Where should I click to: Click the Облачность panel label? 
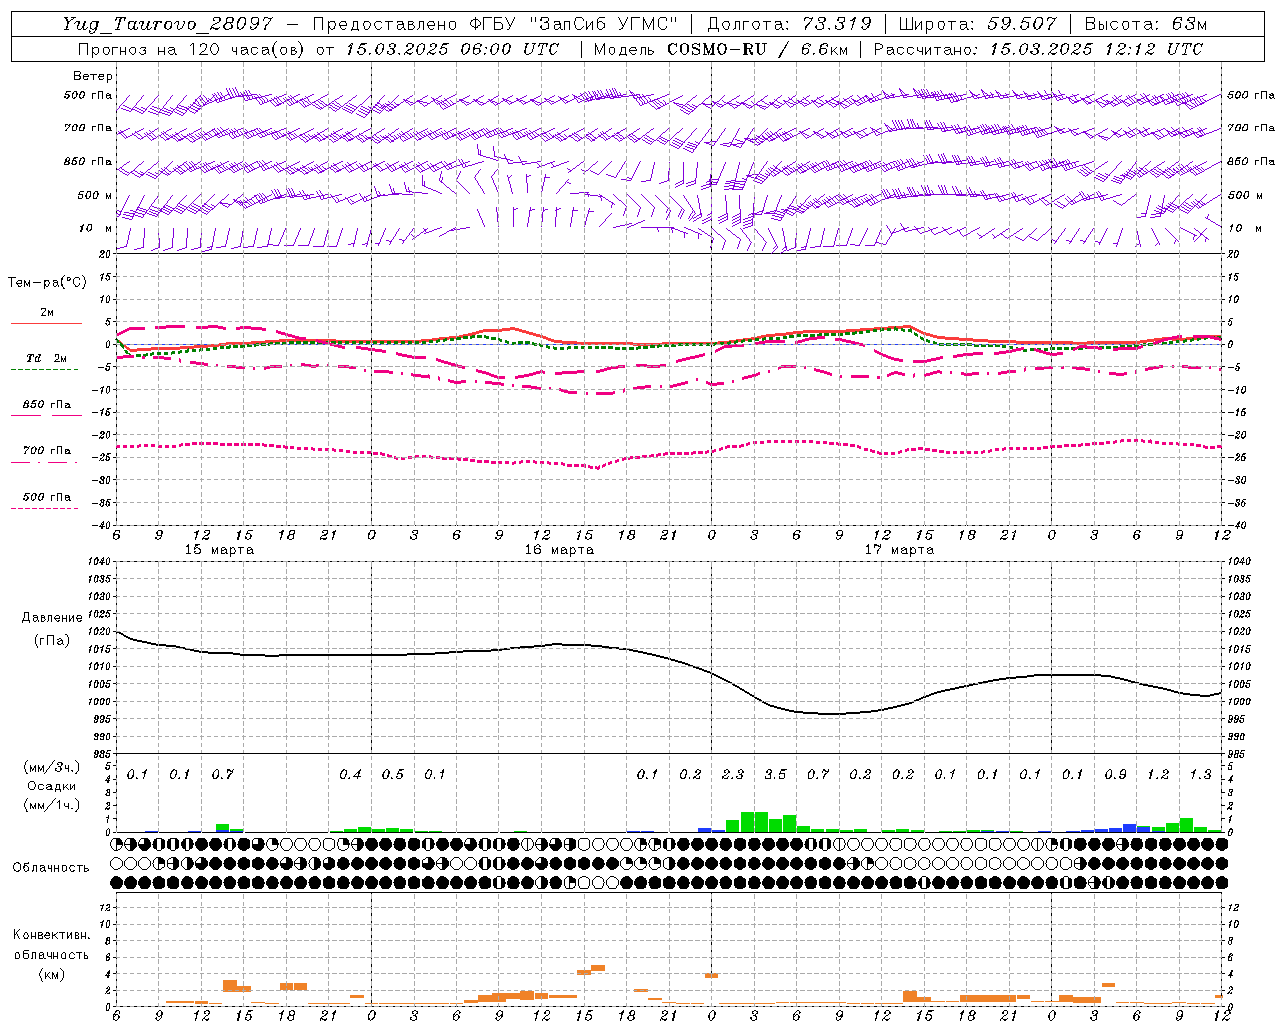(x=51, y=868)
